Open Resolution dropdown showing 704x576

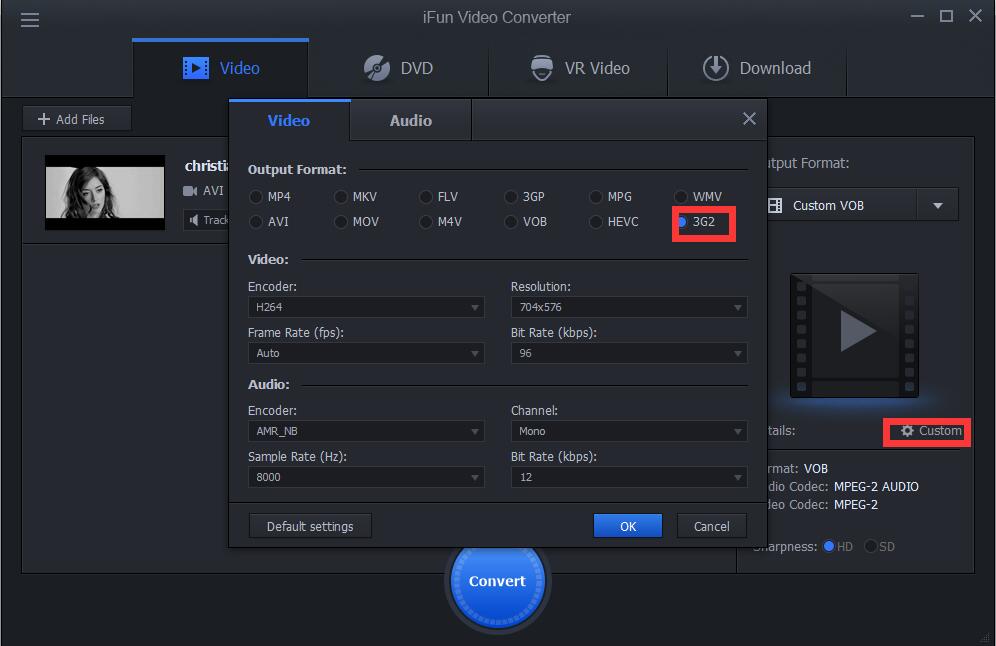(629, 307)
